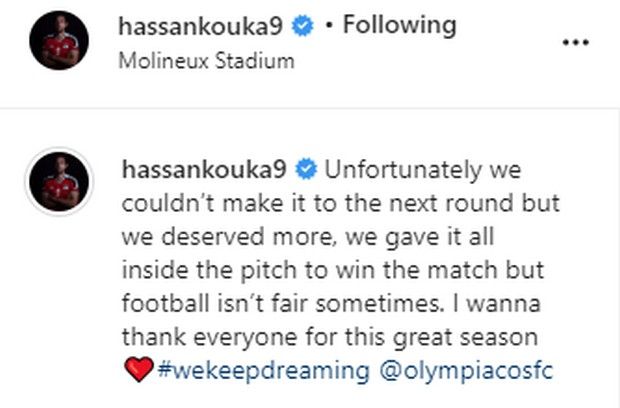Click the verified badge next to caption username

(307, 167)
